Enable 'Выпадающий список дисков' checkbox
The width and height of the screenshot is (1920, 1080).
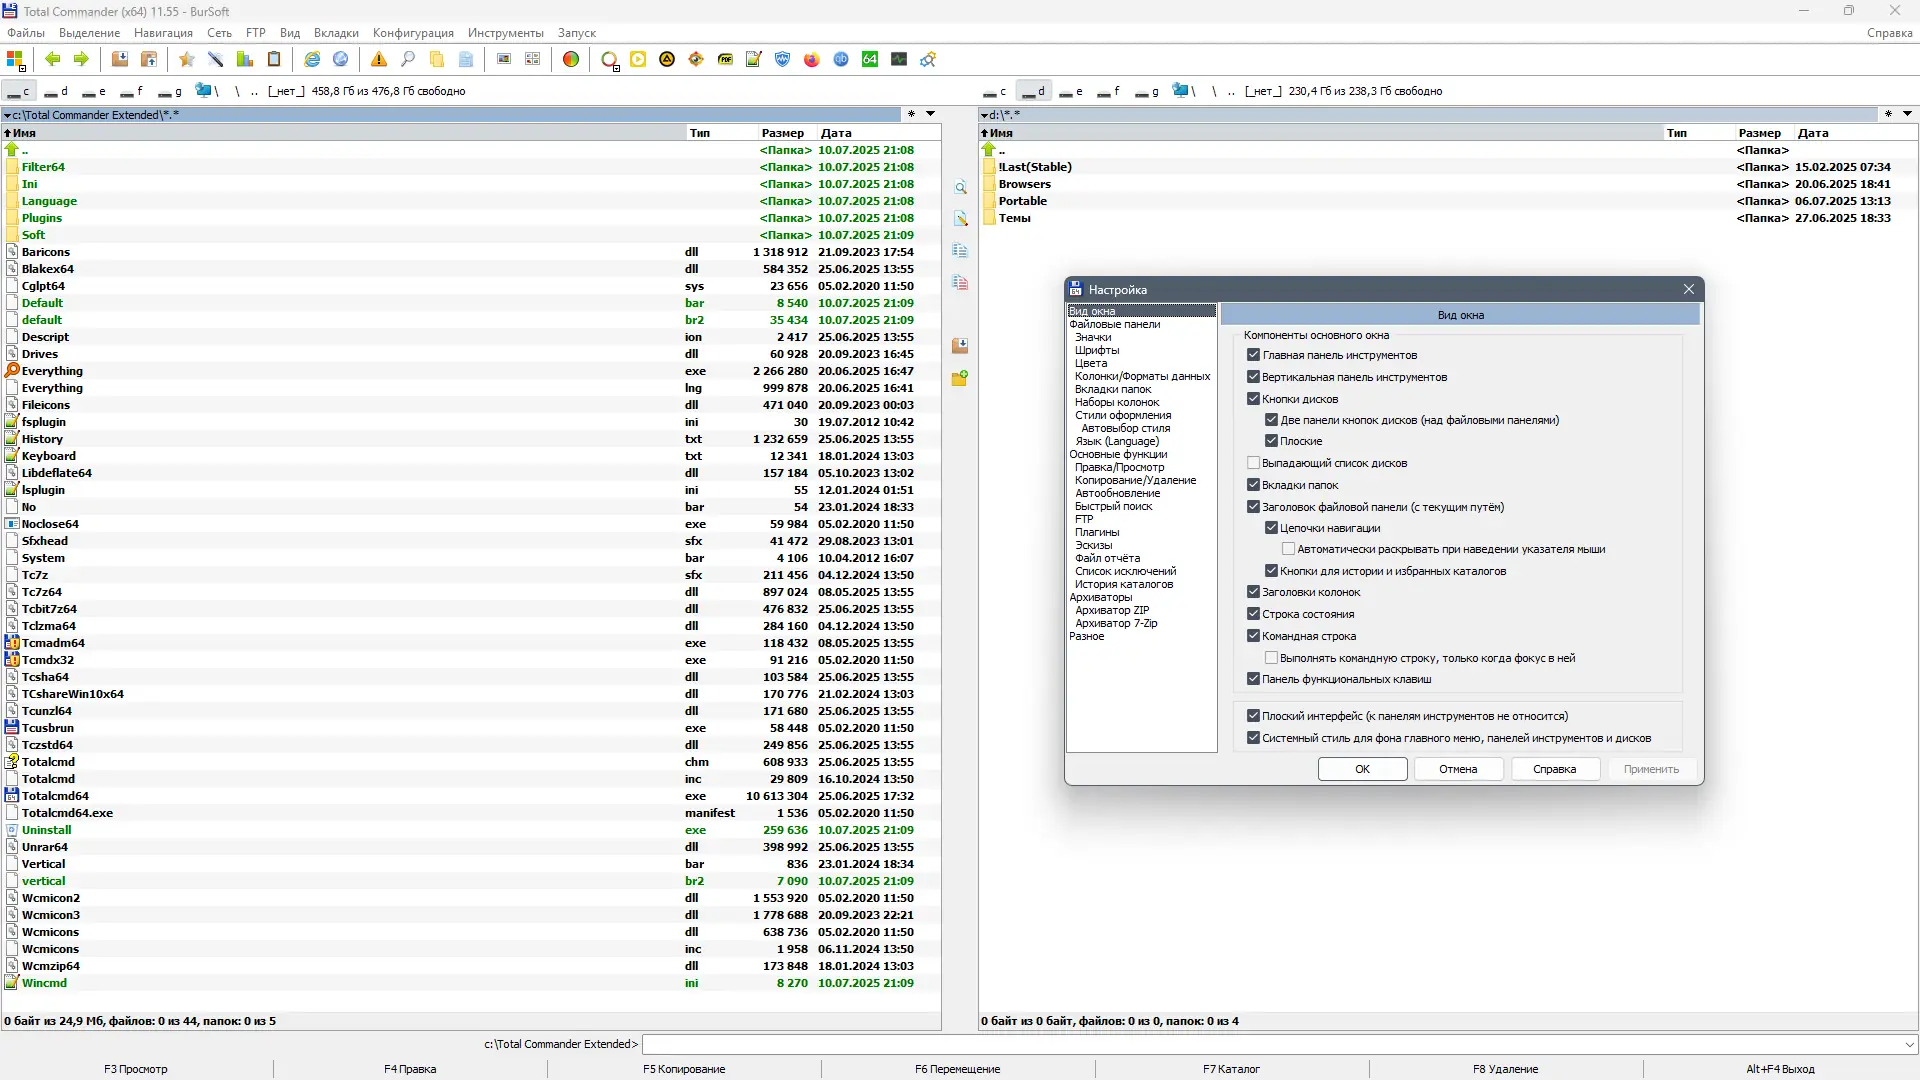pyautogui.click(x=1253, y=463)
